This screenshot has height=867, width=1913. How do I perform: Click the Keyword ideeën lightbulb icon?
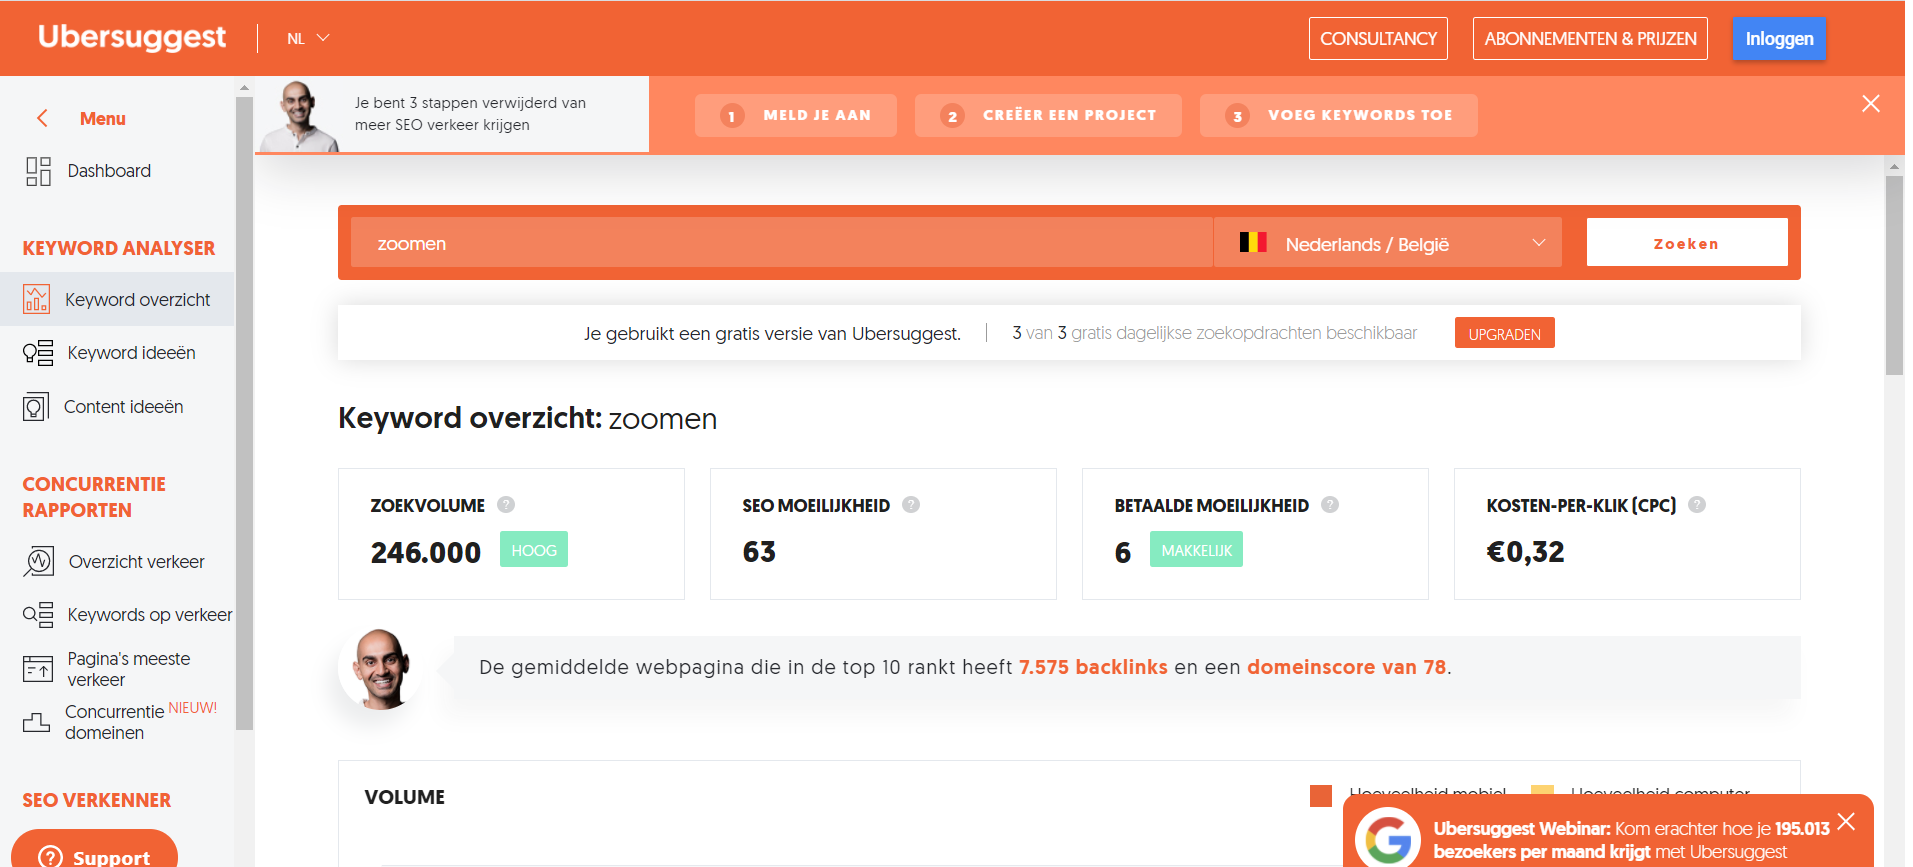tap(38, 353)
